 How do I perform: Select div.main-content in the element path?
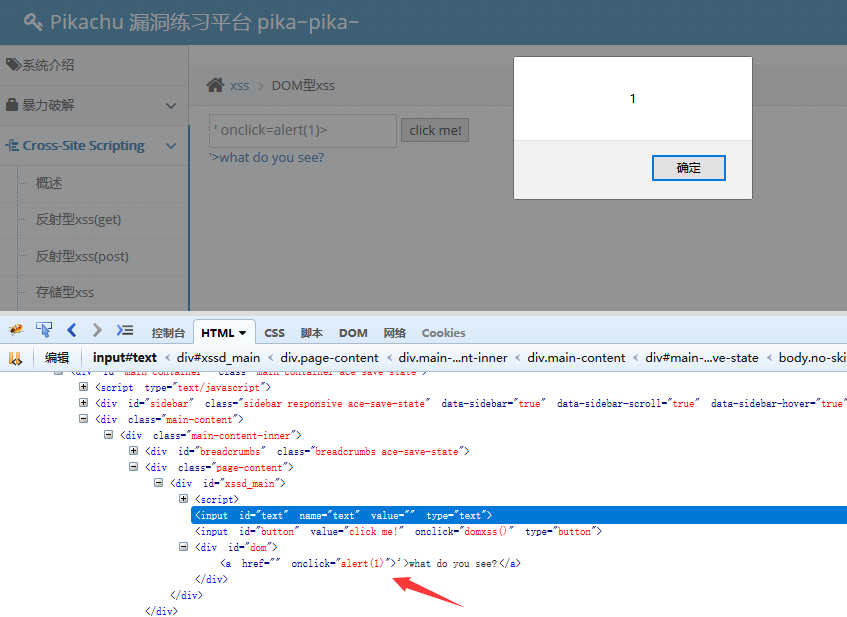pyautogui.click(x=576, y=358)
